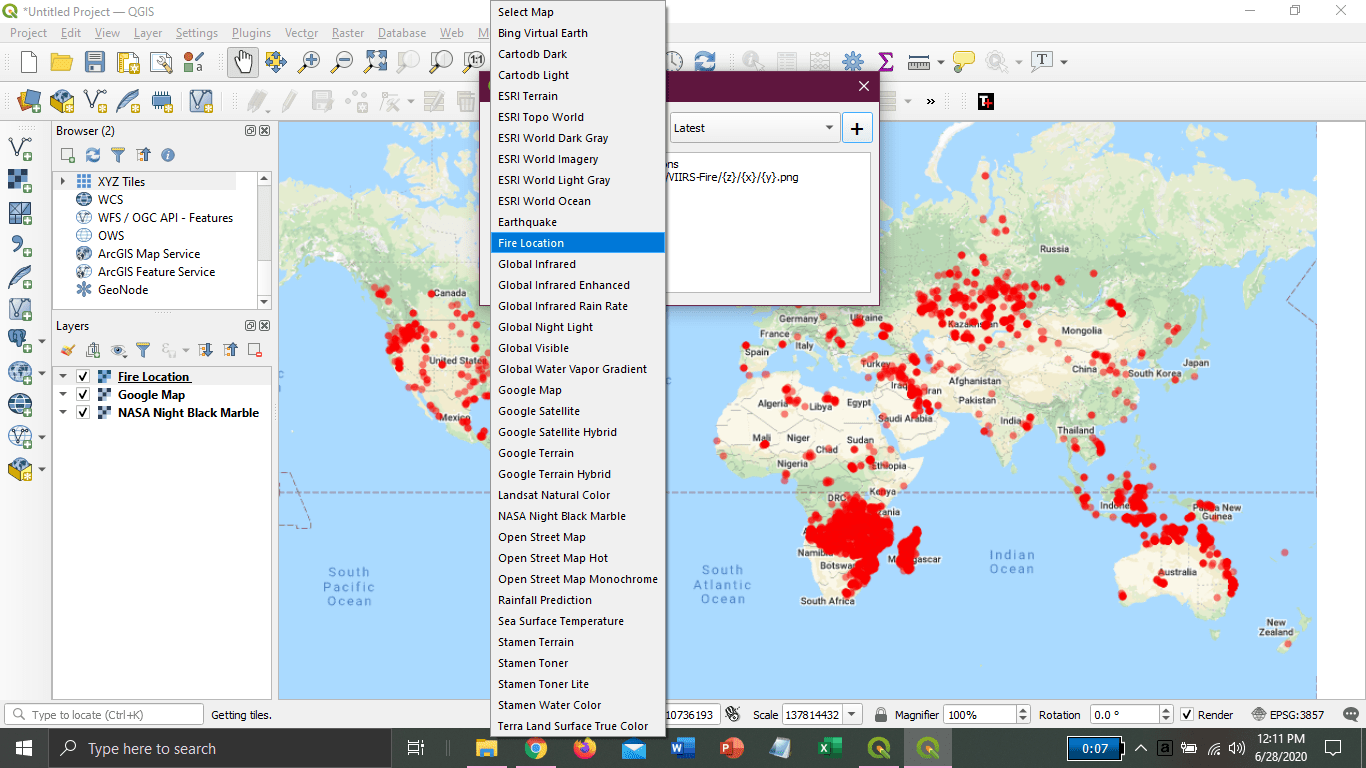Uncheck Google Map layer visibility
This screenshot has height=768, width=1366.
pyautogui.click(x=83, y=395)
